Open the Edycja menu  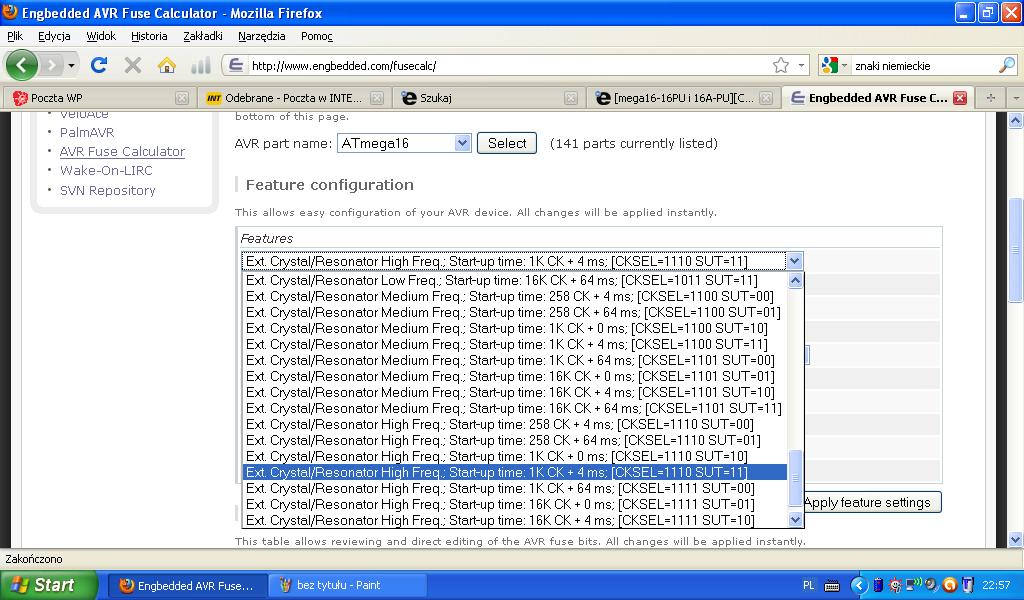click(54, 36)
